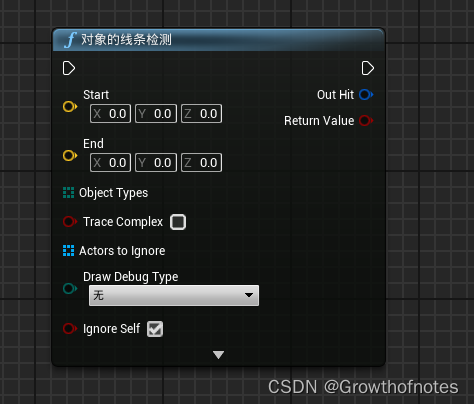Click the End Z value field

pyautogui.click(x=201, y=163)
